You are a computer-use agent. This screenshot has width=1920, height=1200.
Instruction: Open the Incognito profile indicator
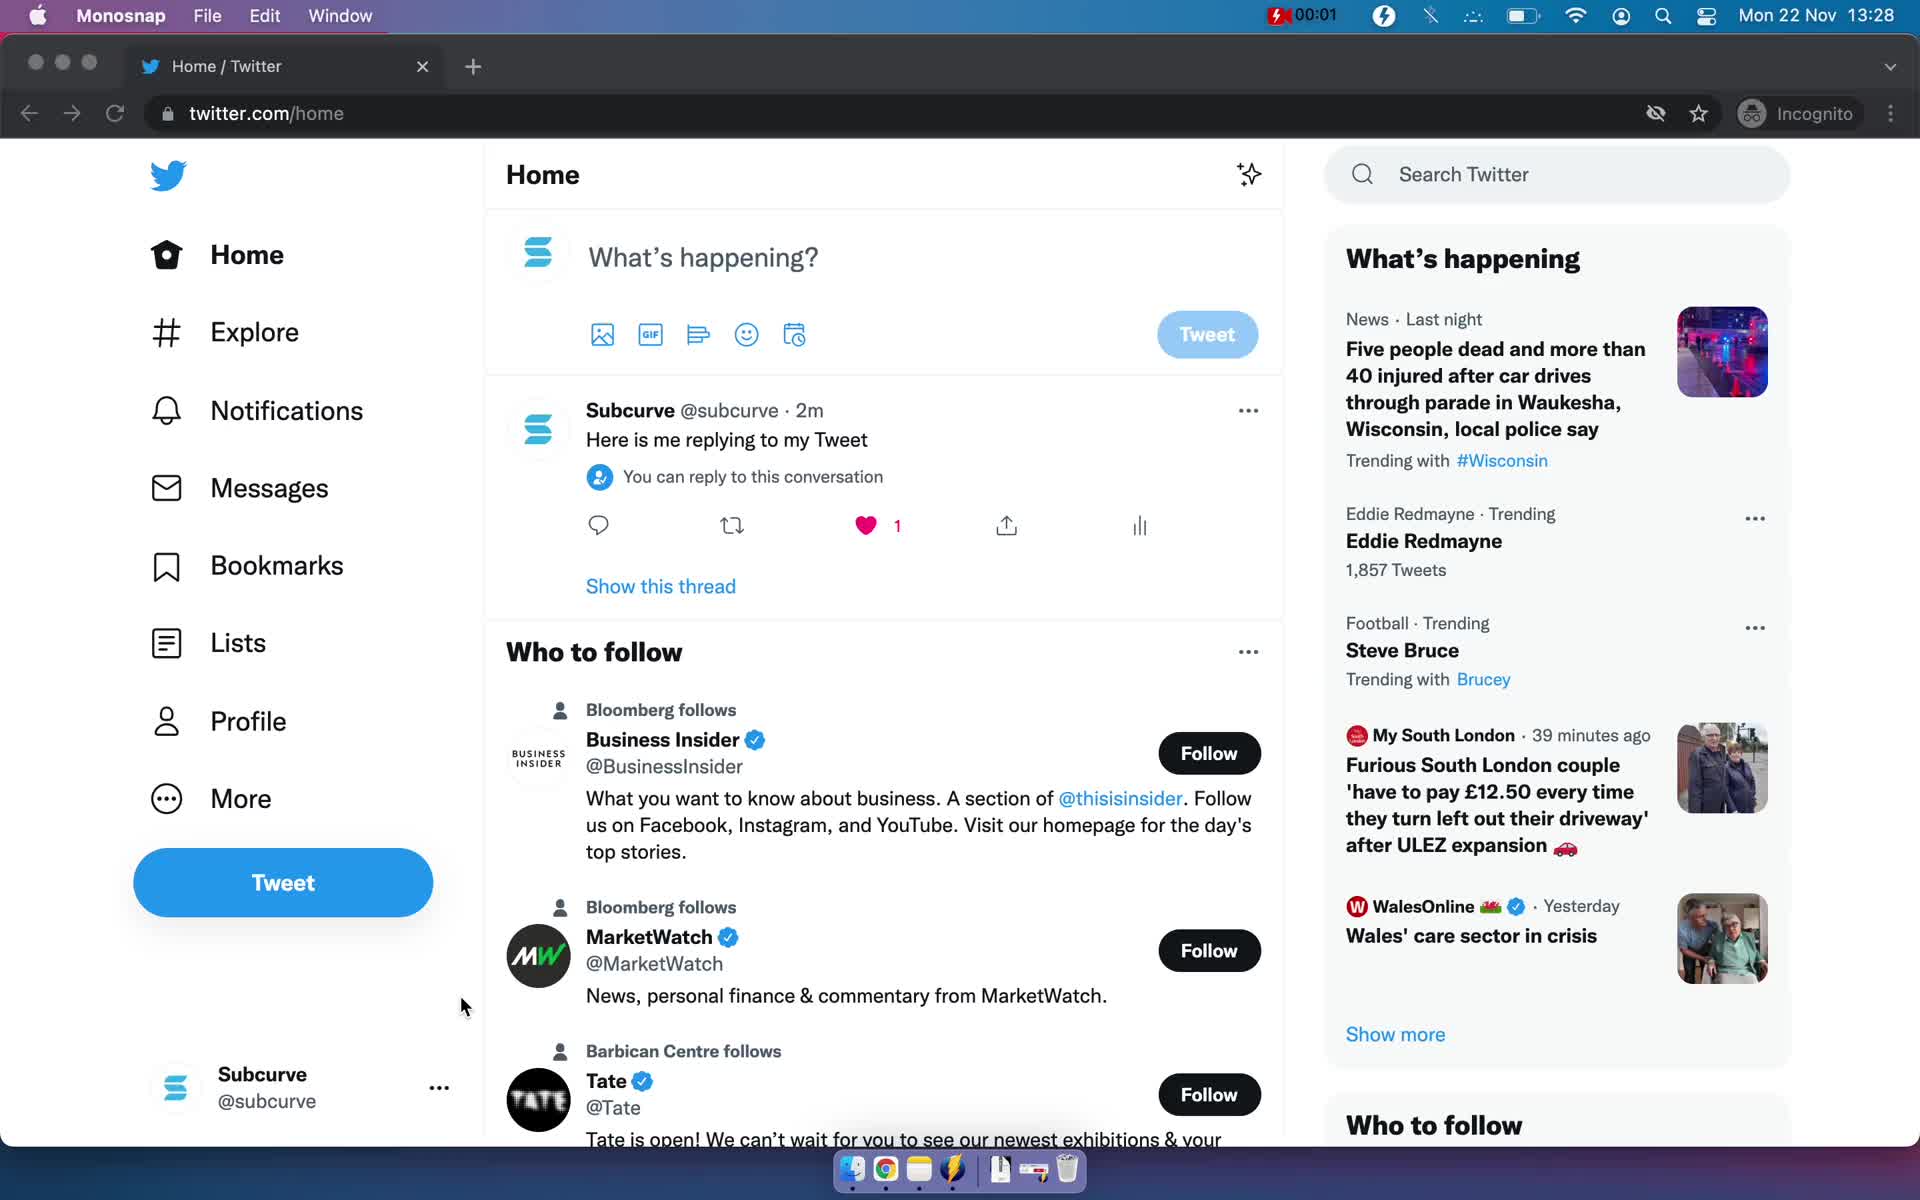point(1796,114)
